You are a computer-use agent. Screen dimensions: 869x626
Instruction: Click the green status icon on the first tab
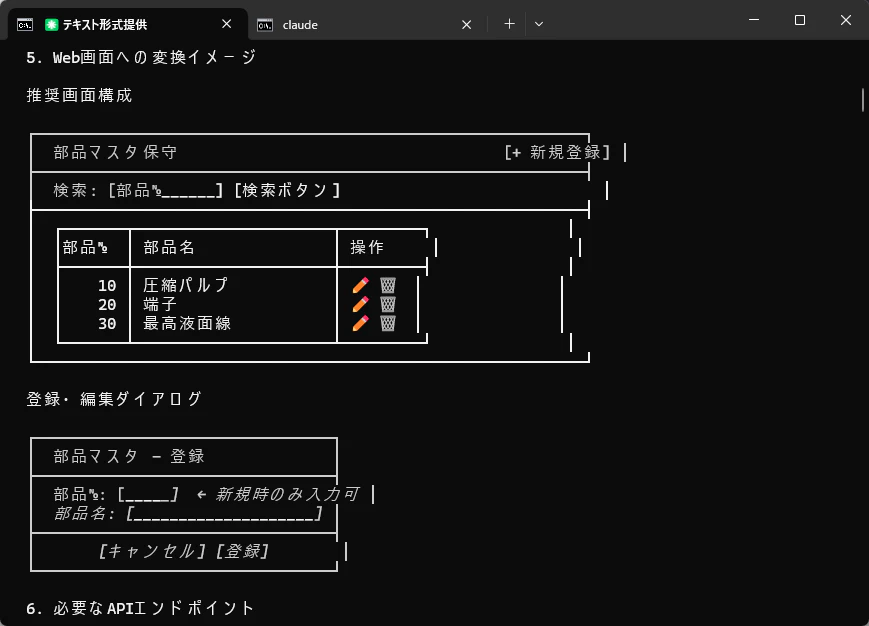[52, 24]
